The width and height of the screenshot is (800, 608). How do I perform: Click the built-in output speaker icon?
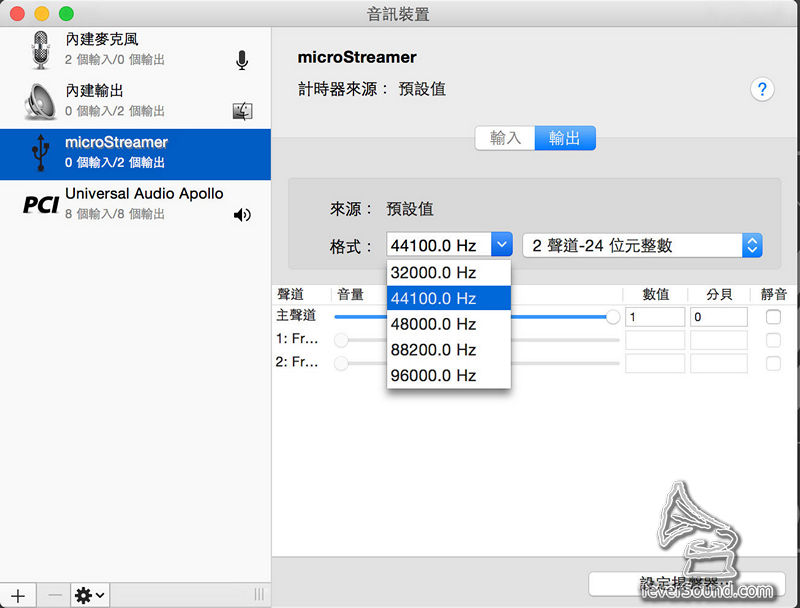click(40, 102)
